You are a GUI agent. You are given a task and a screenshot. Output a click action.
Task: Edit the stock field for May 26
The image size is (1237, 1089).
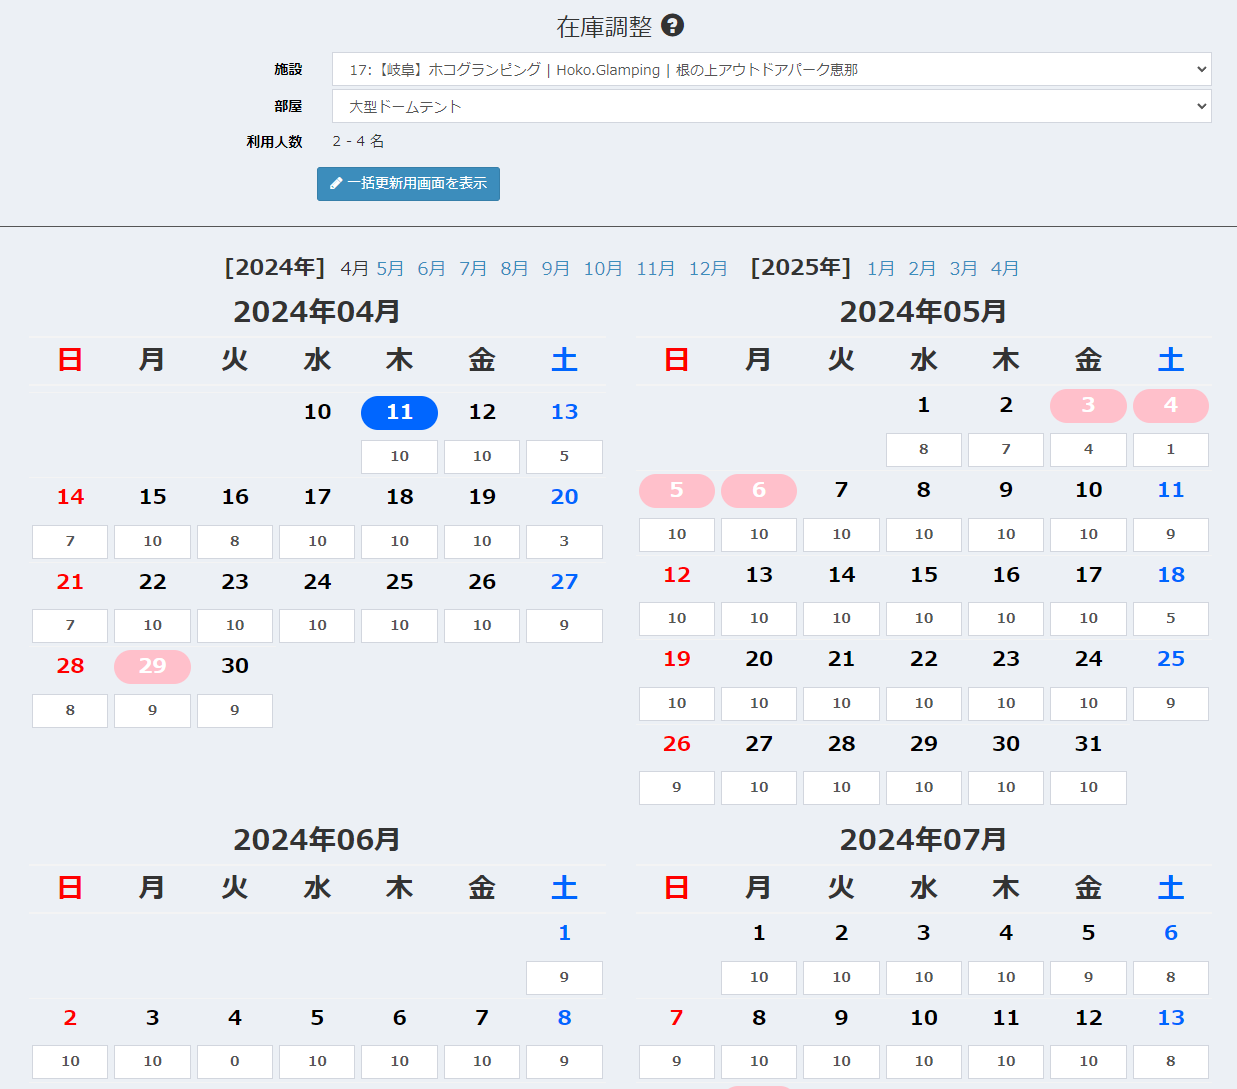coord(677,788)
